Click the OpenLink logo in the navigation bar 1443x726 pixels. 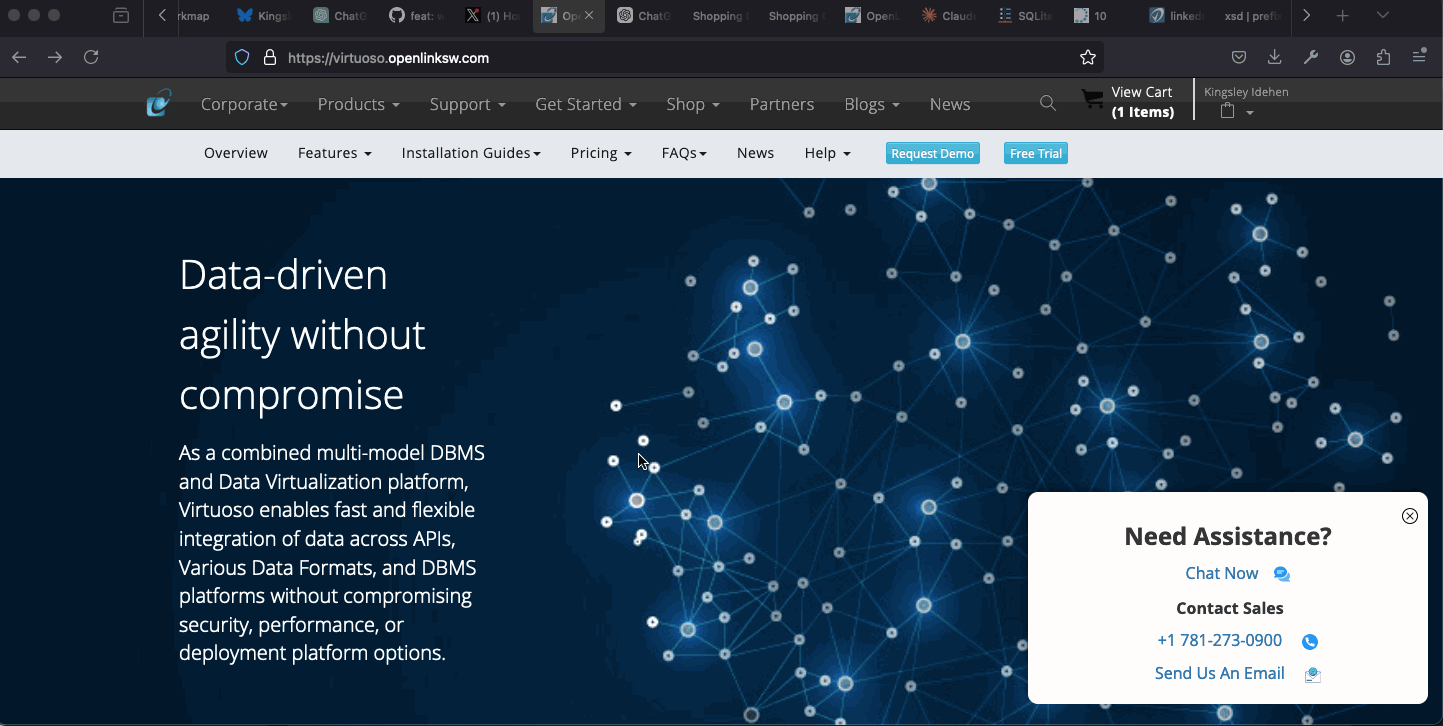159,103
